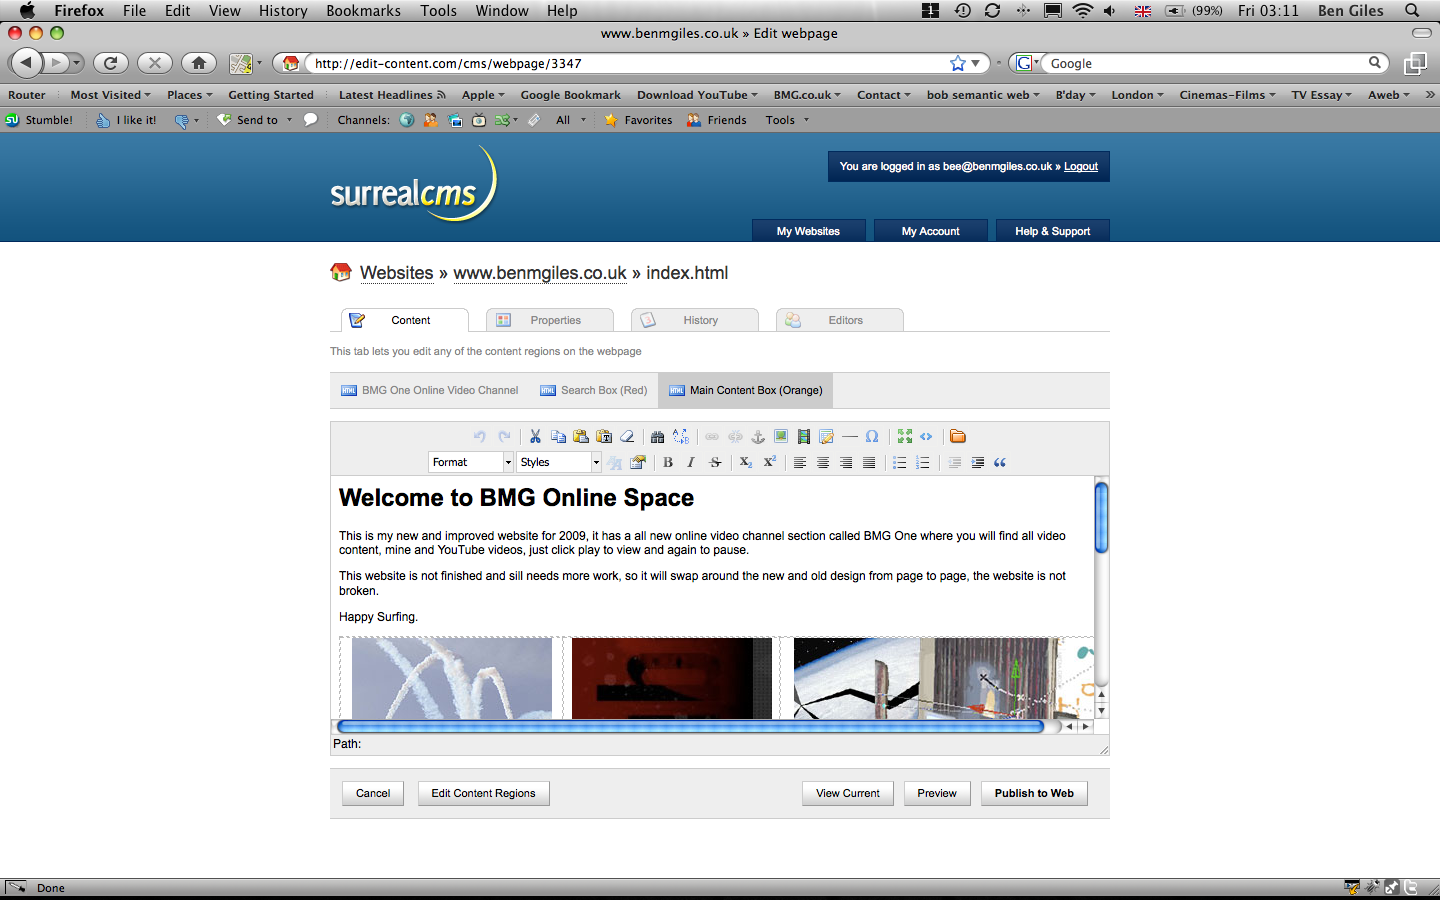Click the Increase Indent icon
1440x900 pixels.
977,462
